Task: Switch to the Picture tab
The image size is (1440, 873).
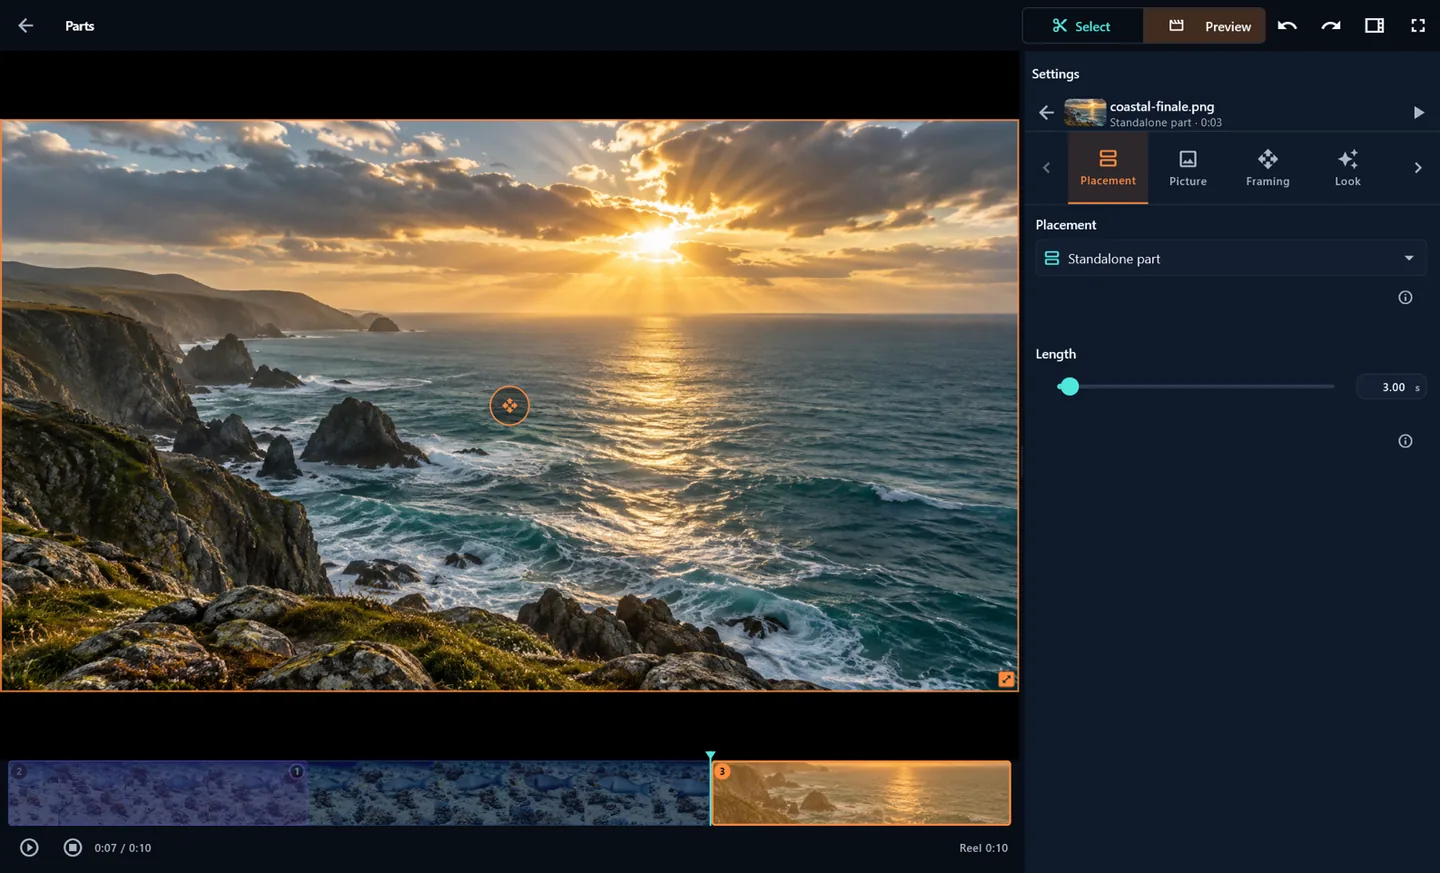Action: (x=1188, y=168)
